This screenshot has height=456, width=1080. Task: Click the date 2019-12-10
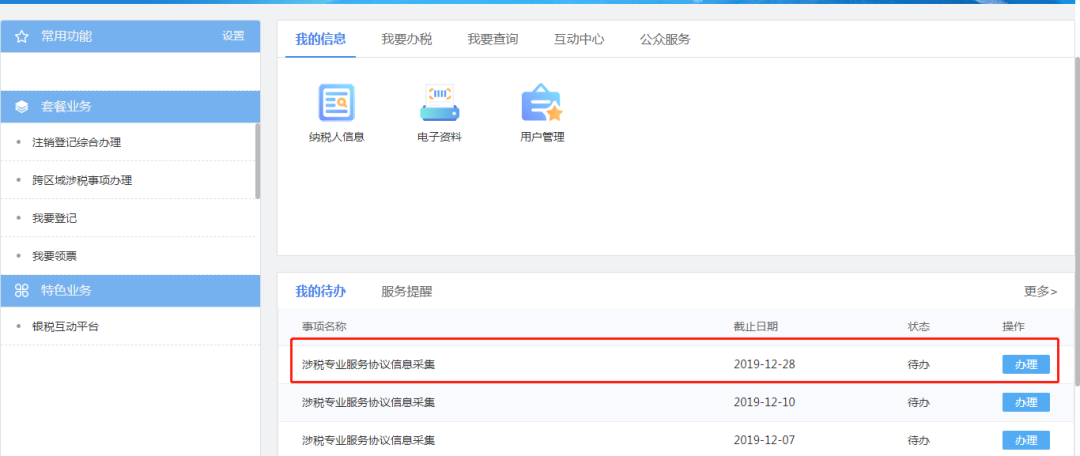pos(765,402)
